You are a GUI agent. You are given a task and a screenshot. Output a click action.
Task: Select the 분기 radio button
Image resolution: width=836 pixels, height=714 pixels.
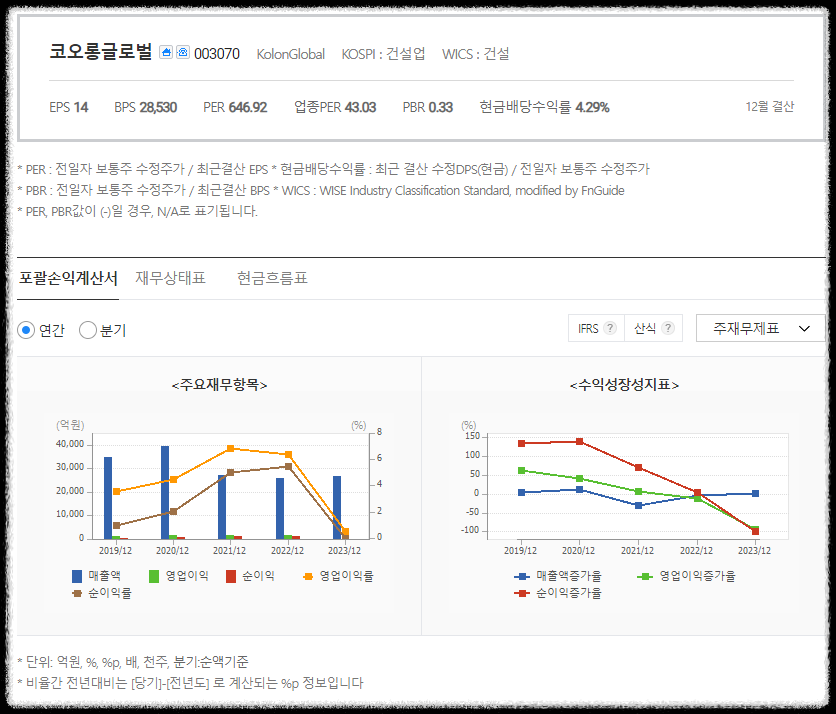click(88, 330)
